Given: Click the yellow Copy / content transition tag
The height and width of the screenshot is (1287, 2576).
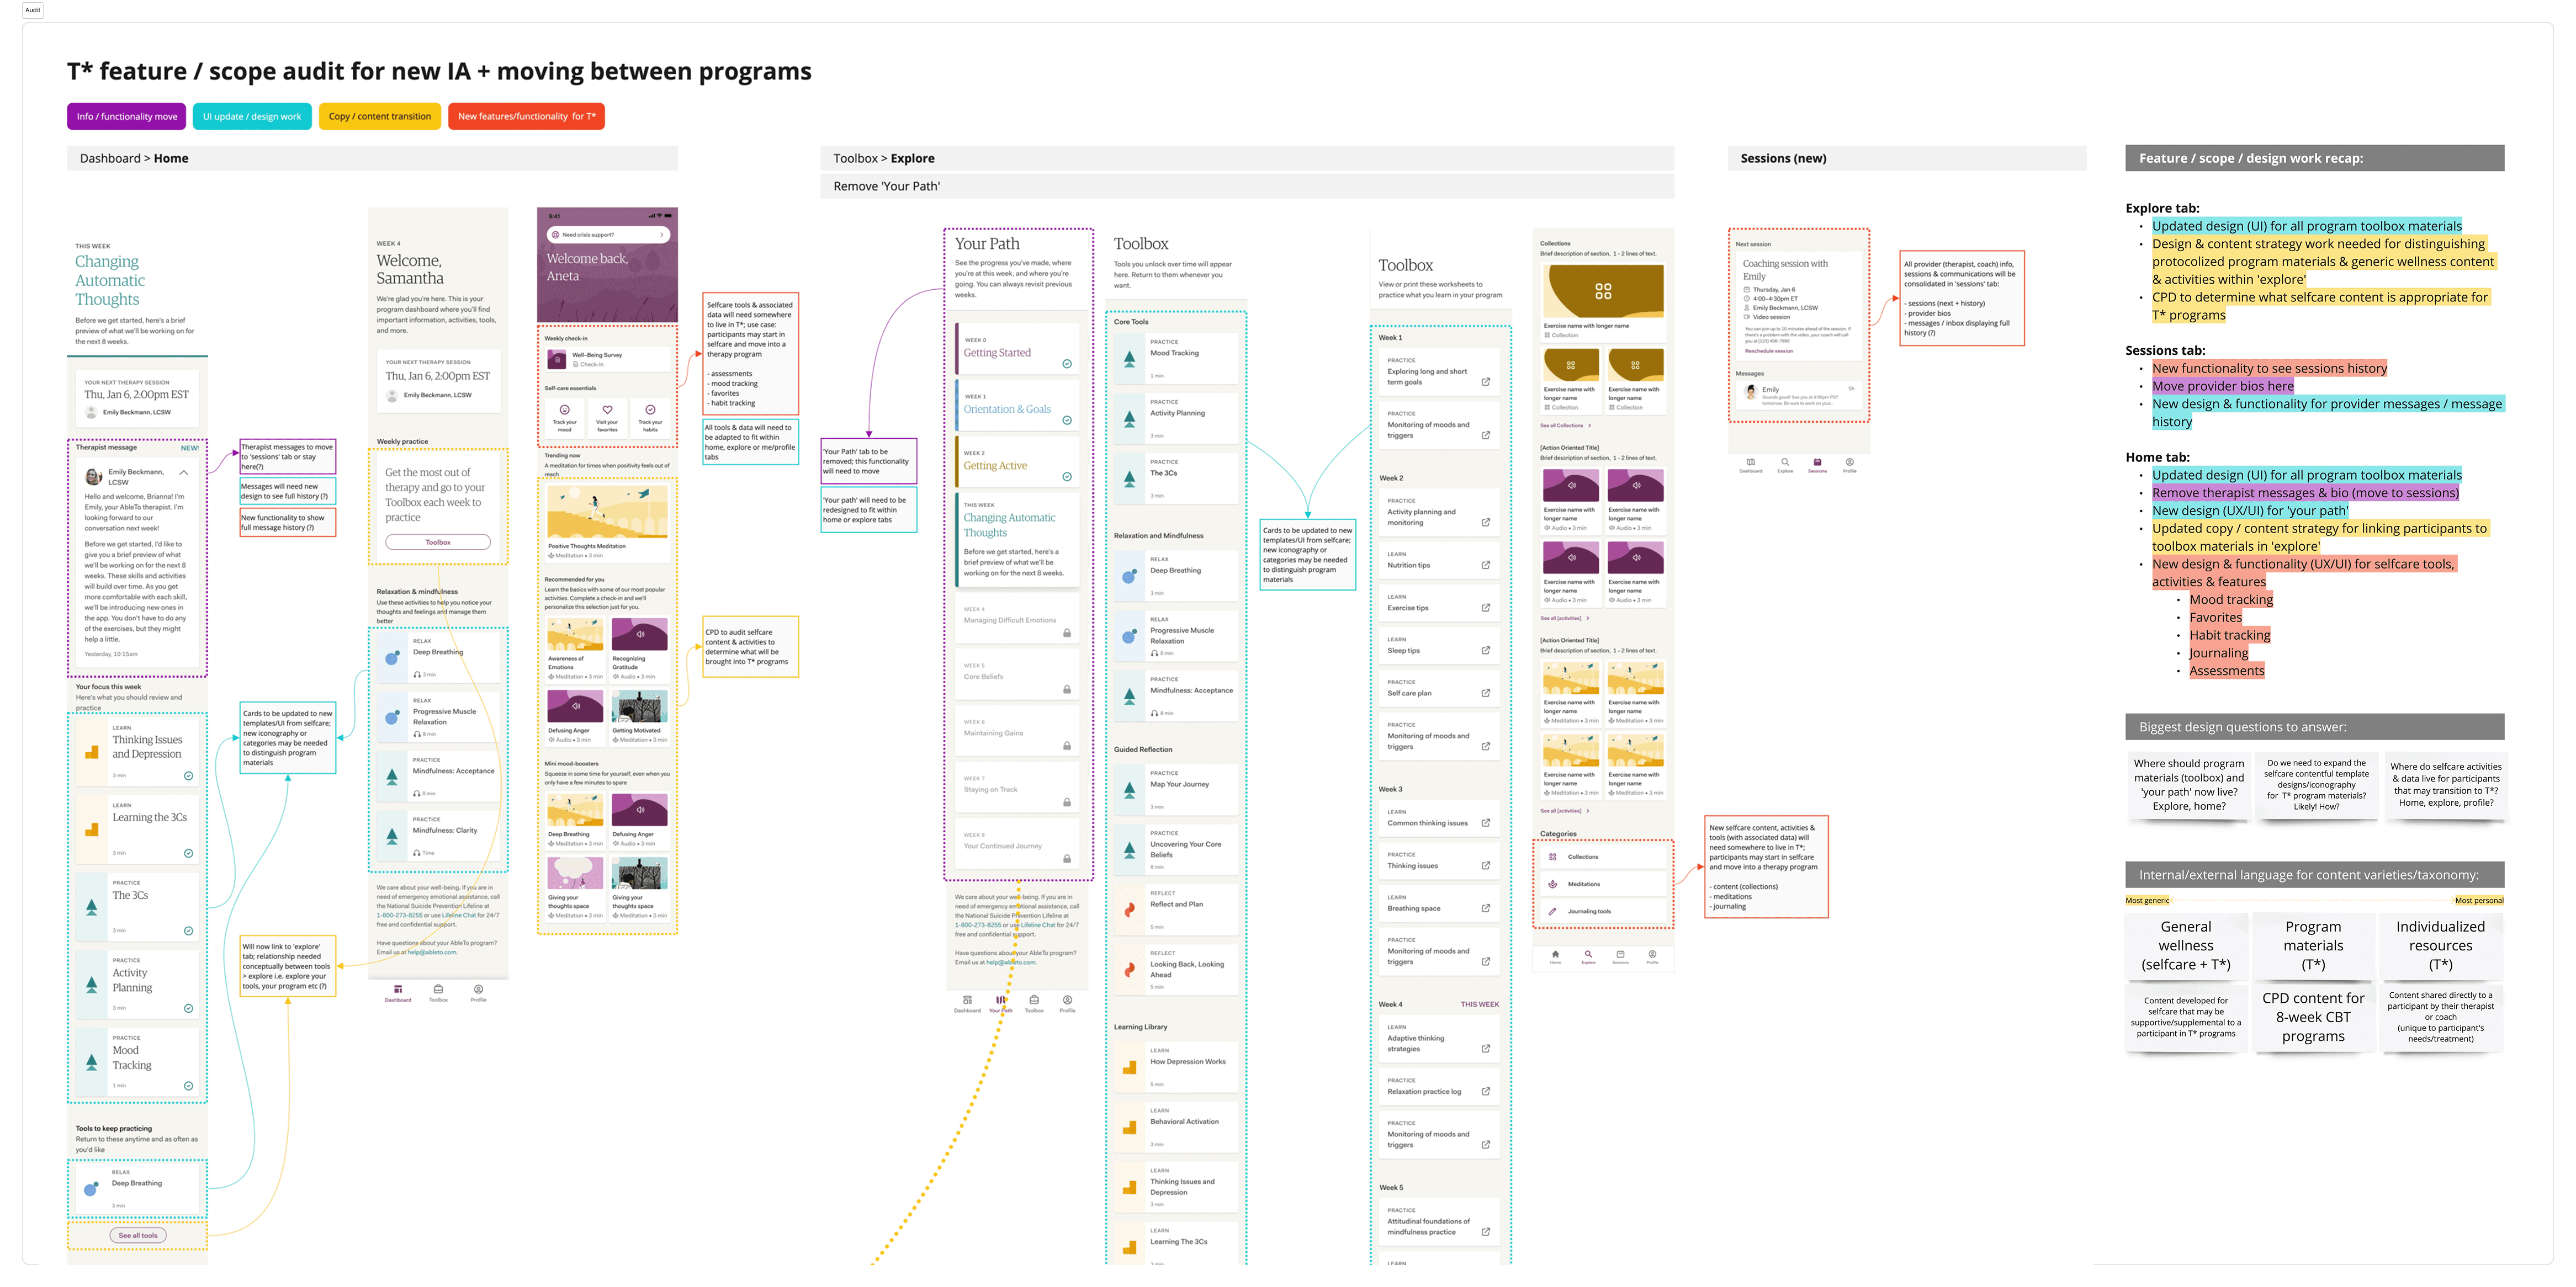Looking at the screenshot, I should 380,116.
